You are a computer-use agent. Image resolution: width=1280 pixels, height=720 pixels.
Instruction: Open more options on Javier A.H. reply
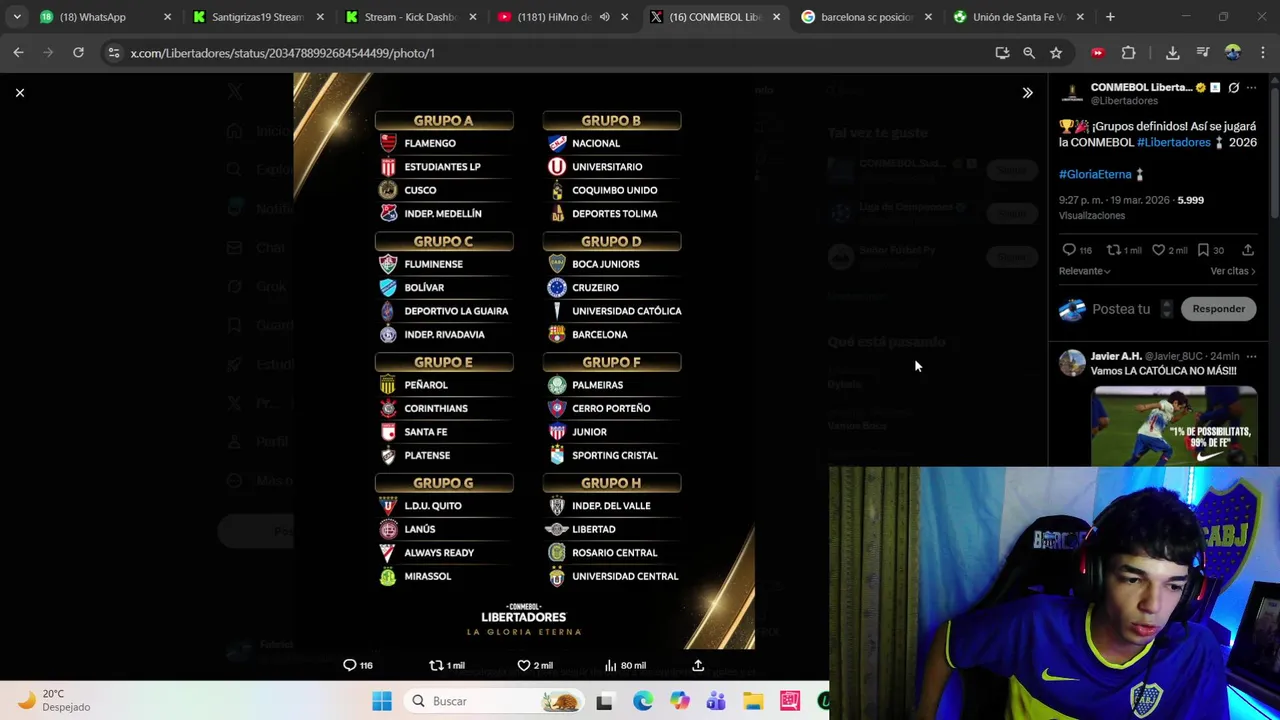click(1251, 356)
